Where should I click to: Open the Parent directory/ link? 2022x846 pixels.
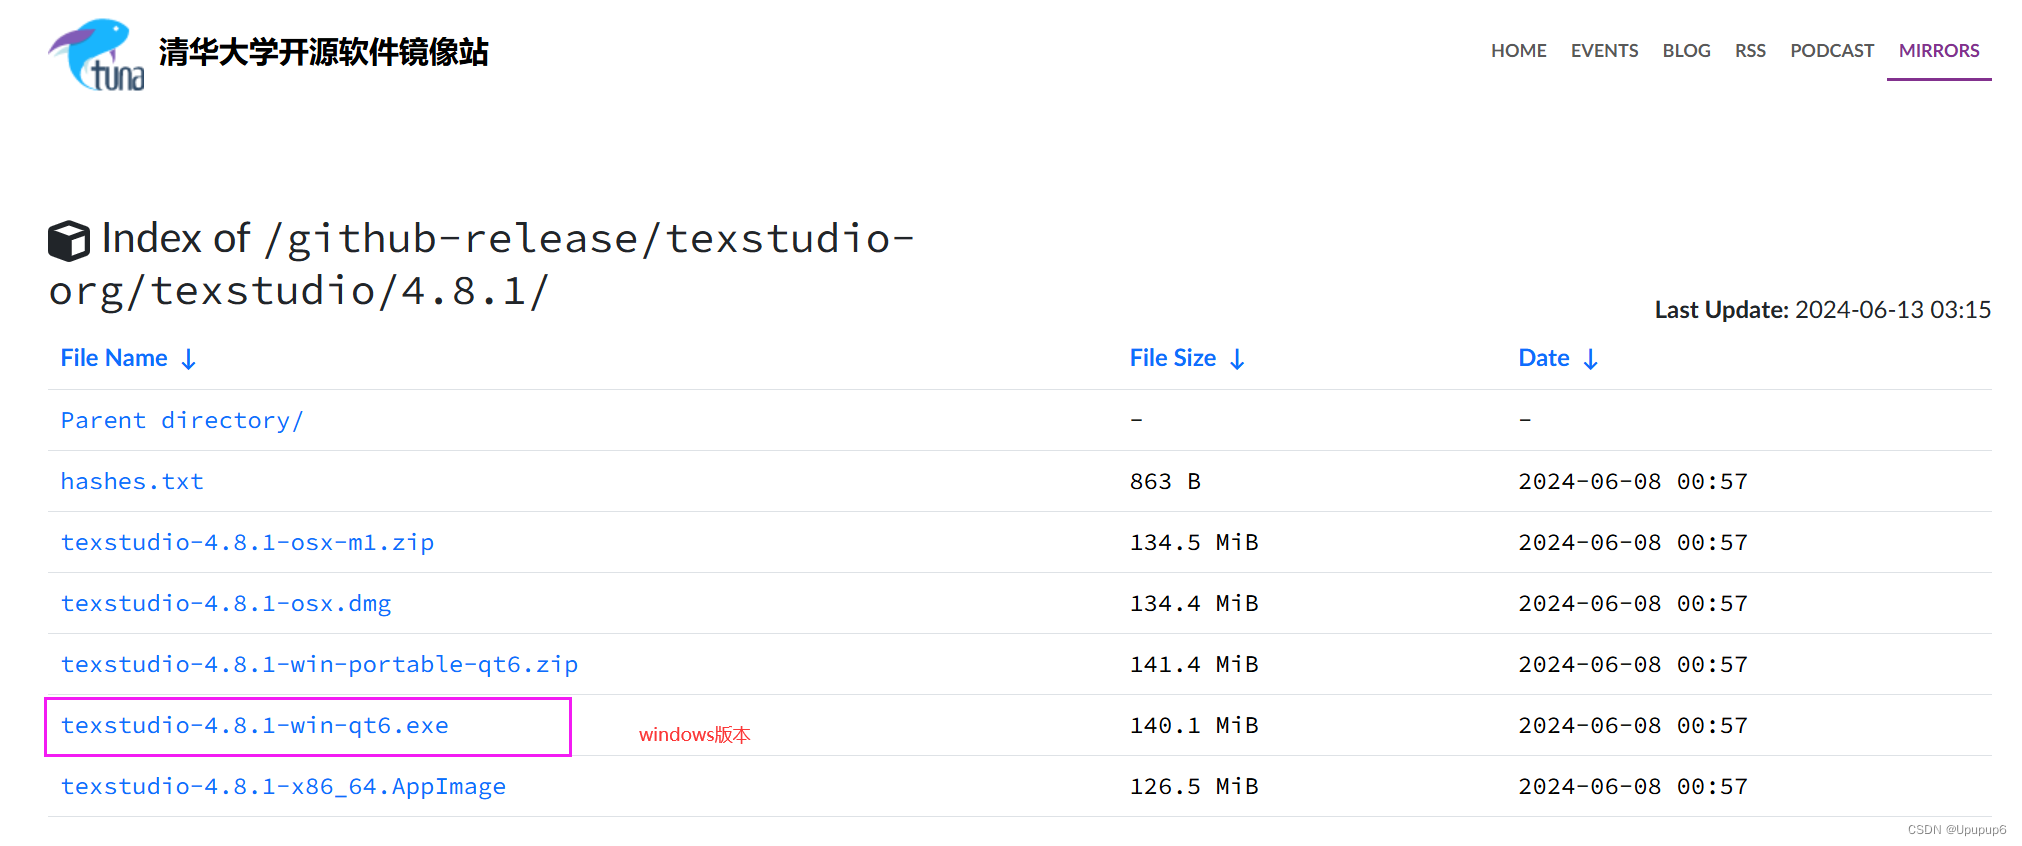[x=182, y=420]
